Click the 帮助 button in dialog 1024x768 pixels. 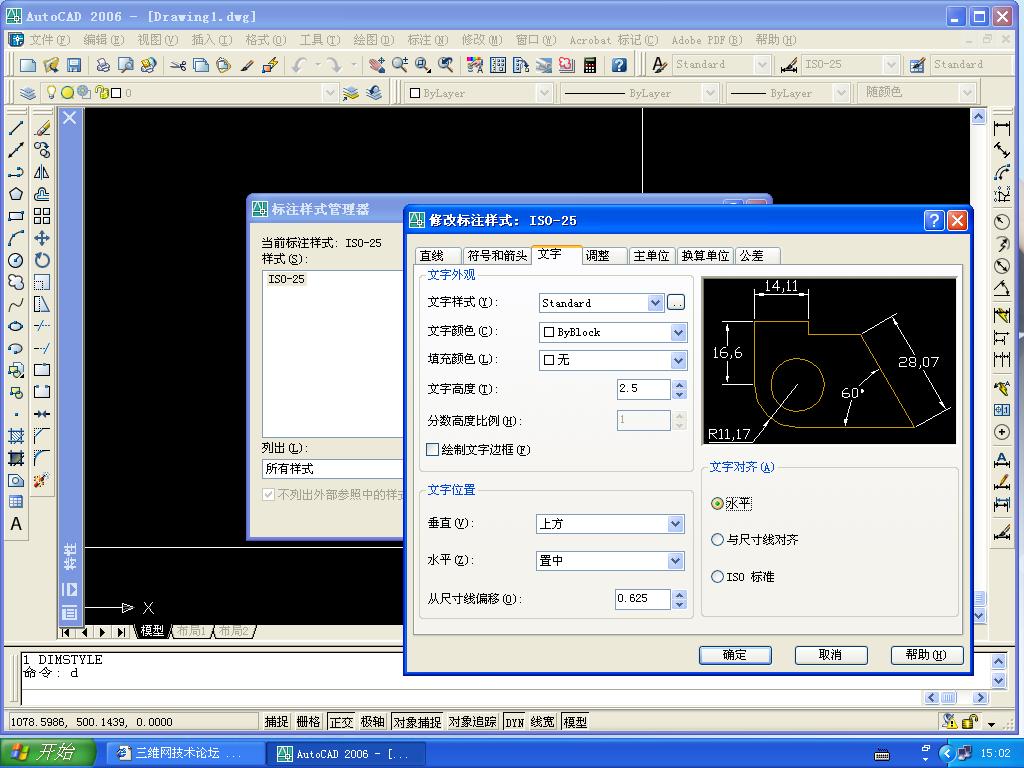pyautogui.click(x=927, y=654)
